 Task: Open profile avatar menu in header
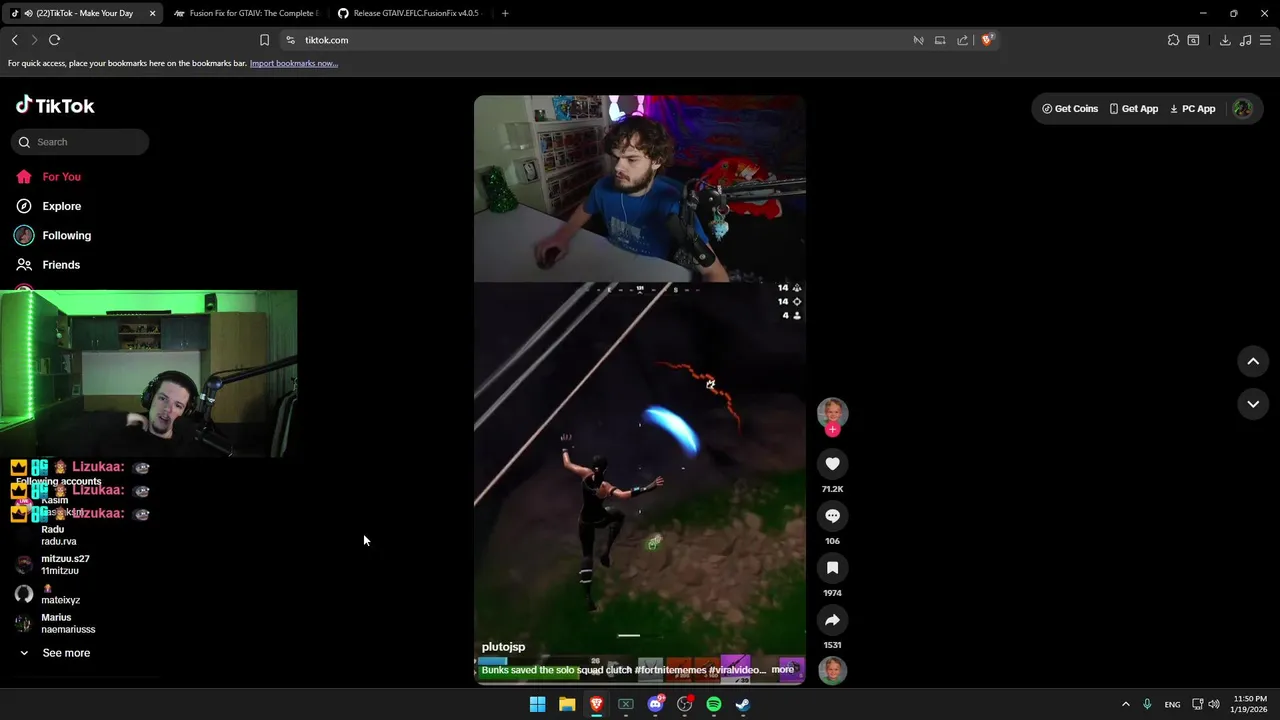[x=1243, y=109]
